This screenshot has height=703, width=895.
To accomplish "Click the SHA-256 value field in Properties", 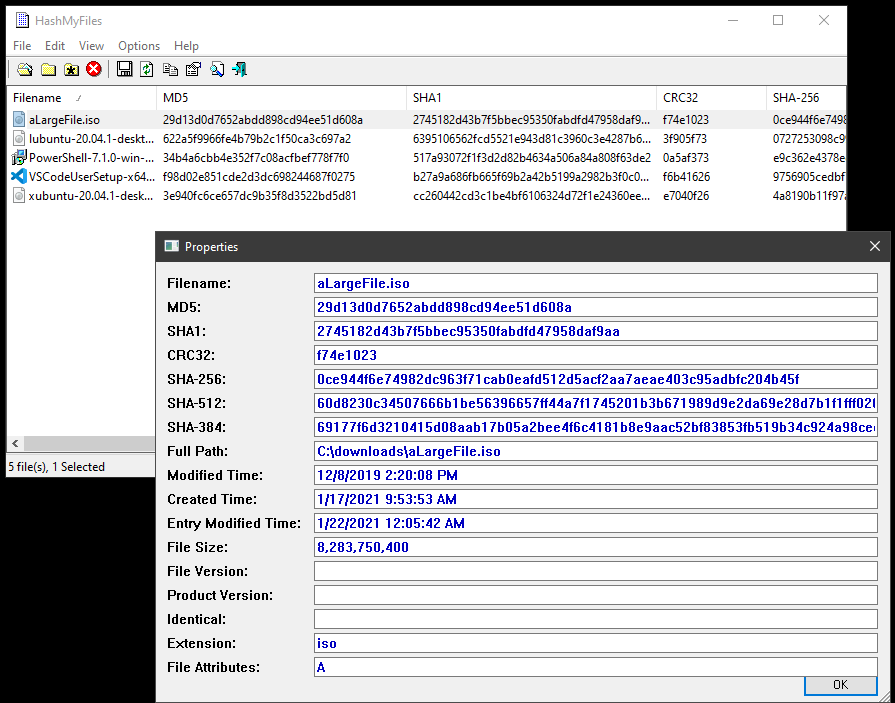I will pyautogui.click(x=595, y=379).
